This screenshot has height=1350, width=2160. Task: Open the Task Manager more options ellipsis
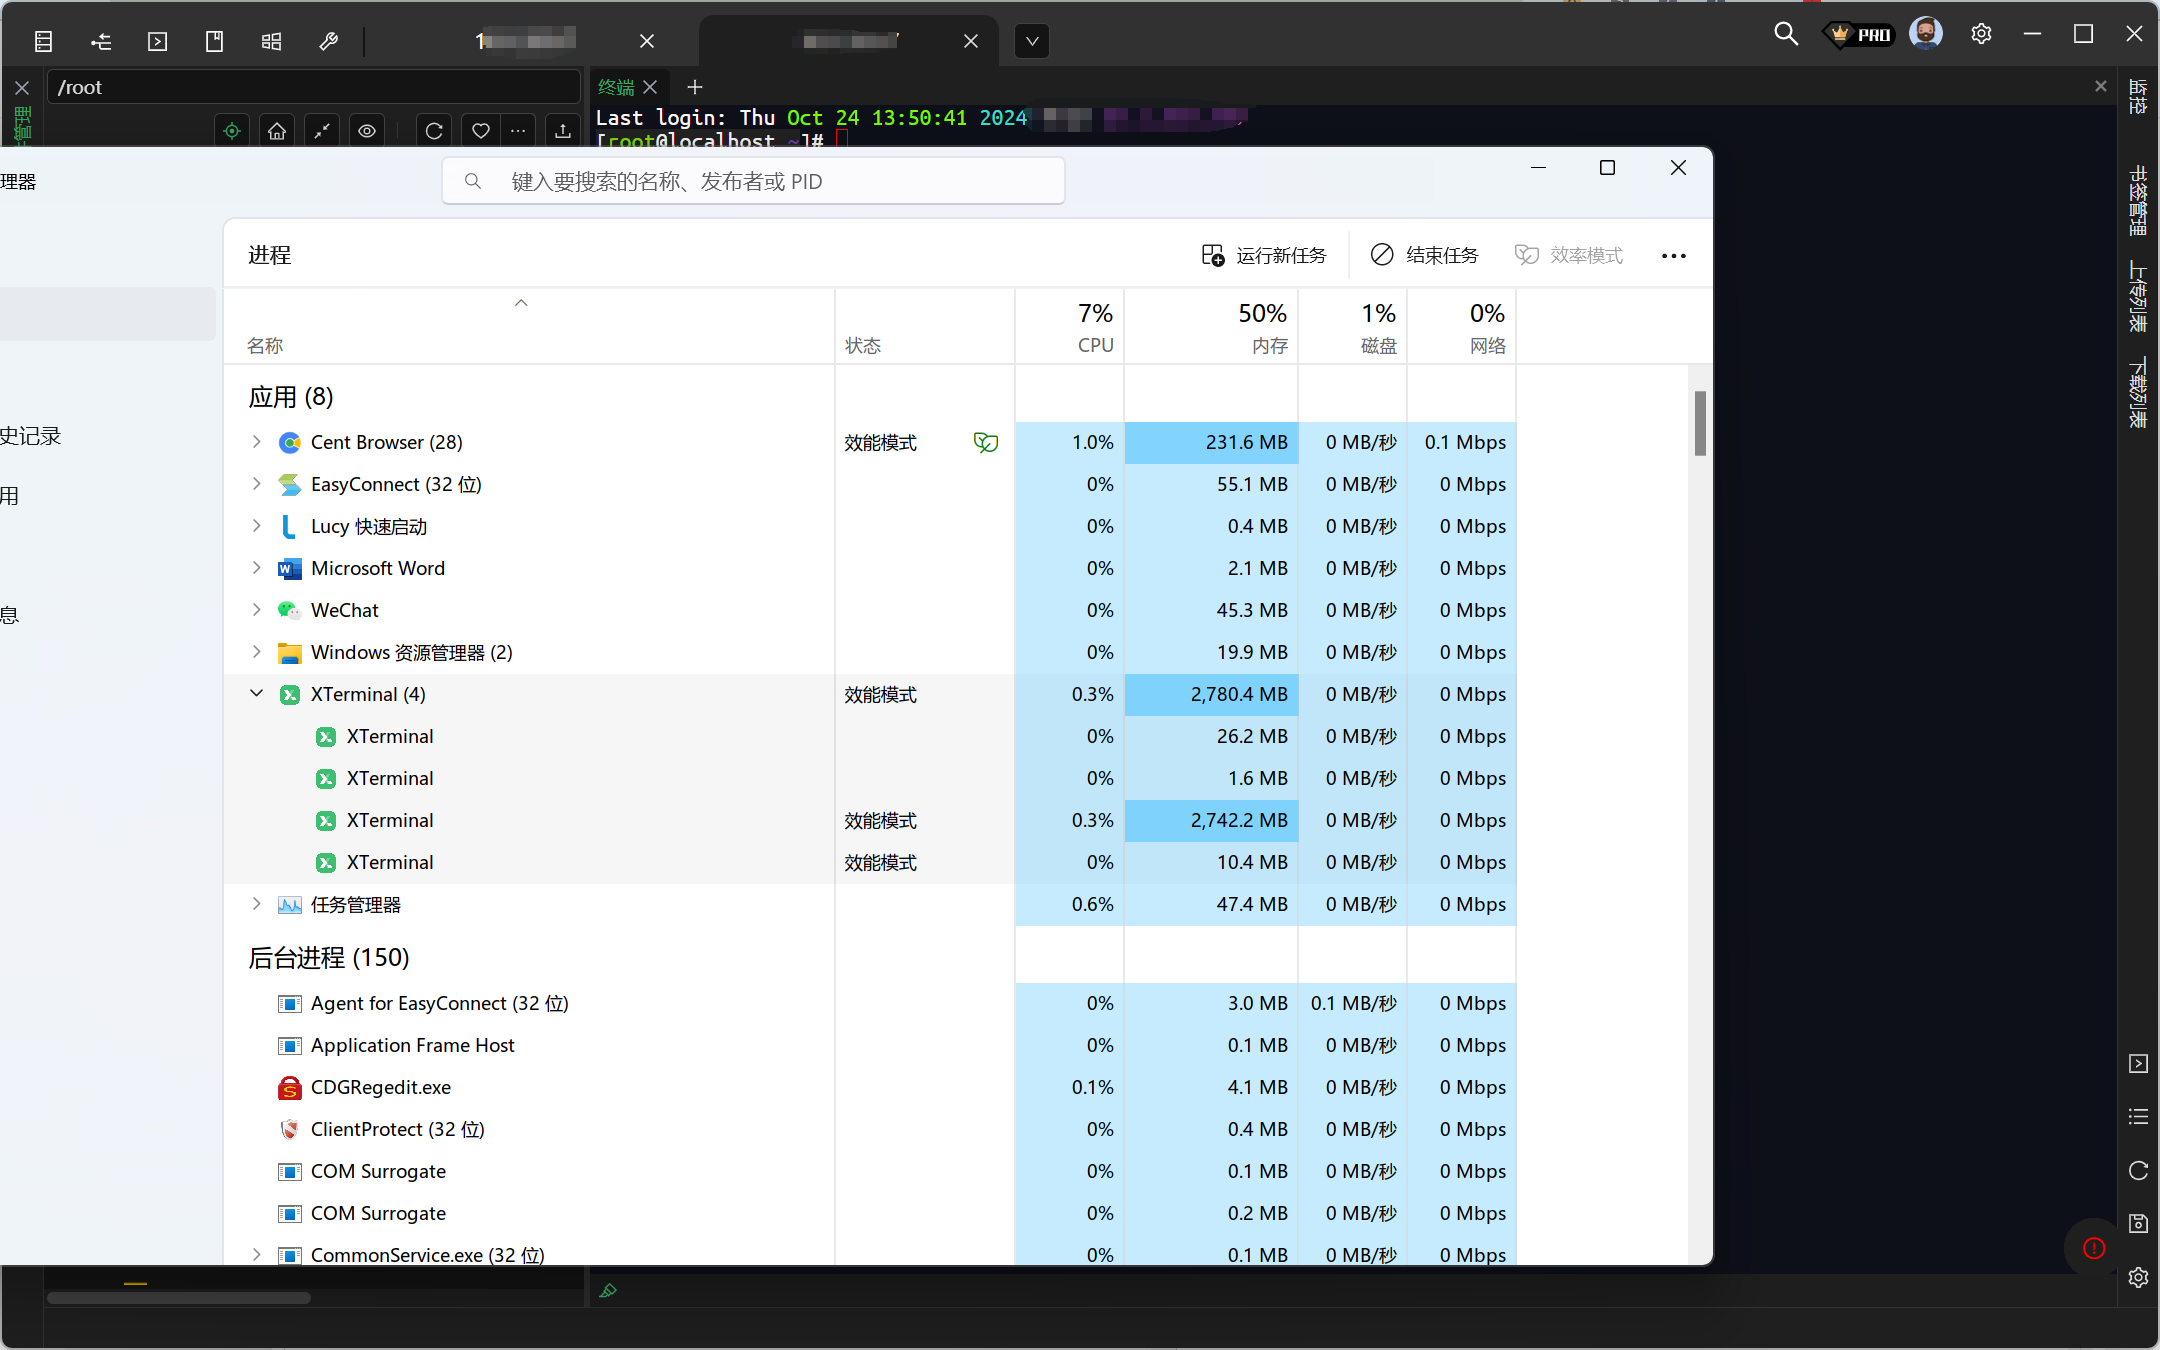(x=1674, y=256)
